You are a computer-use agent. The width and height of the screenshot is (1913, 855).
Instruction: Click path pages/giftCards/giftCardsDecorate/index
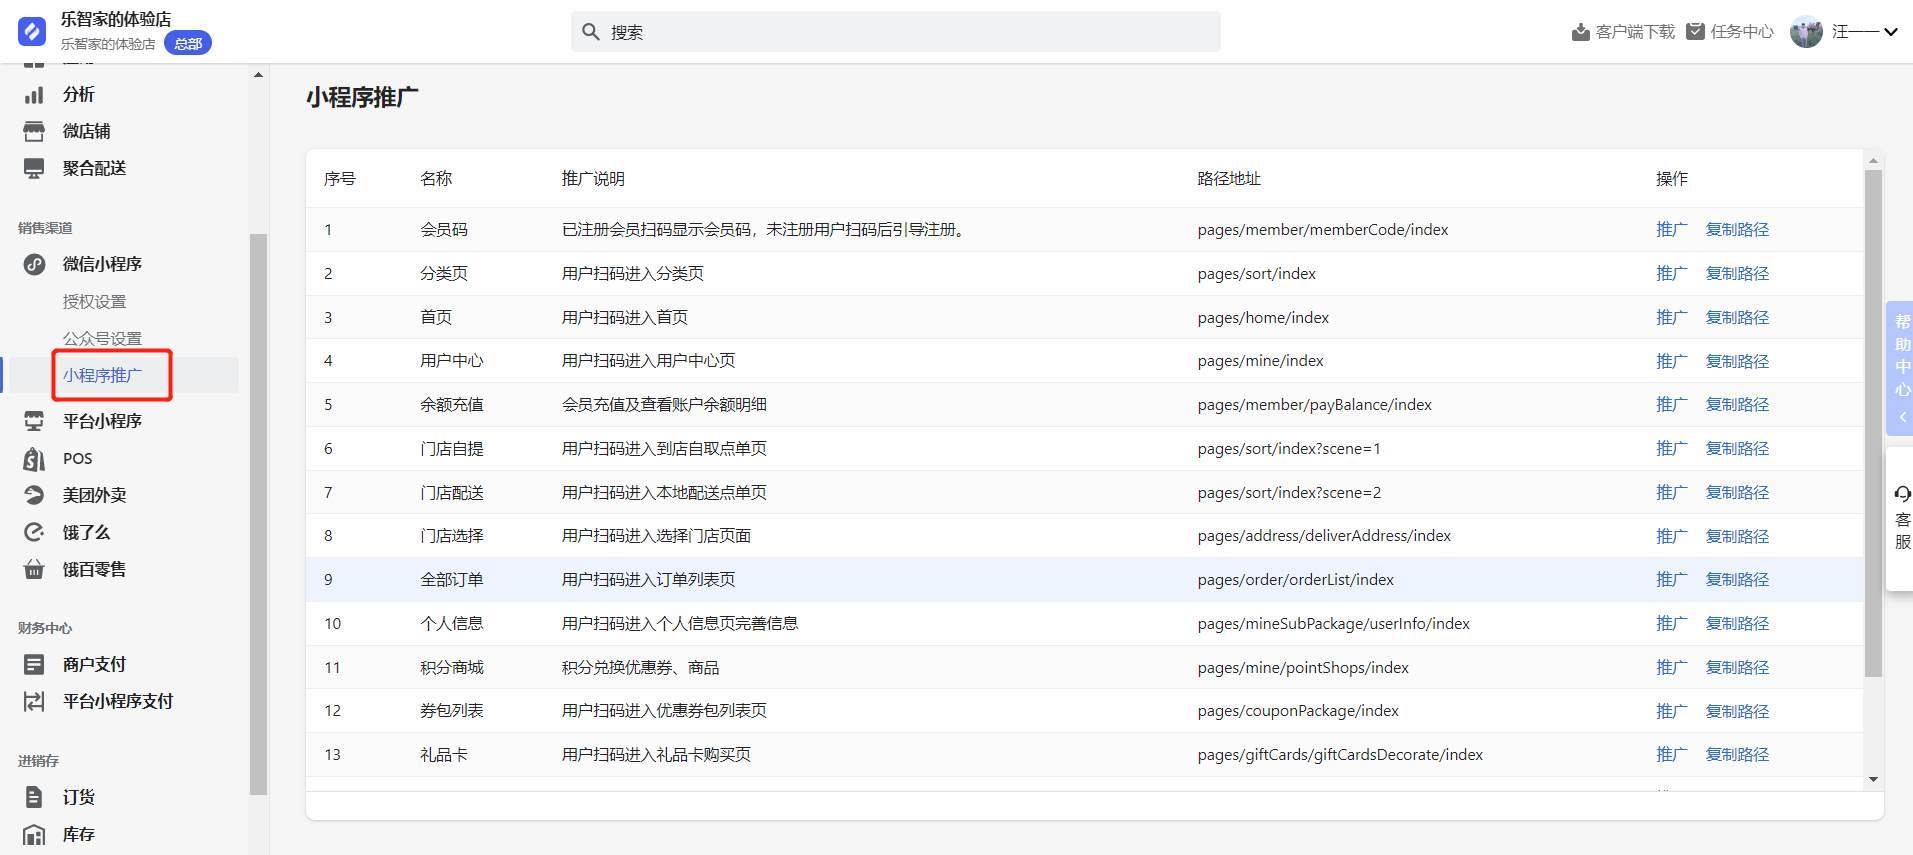click(x=1340, y=755)
